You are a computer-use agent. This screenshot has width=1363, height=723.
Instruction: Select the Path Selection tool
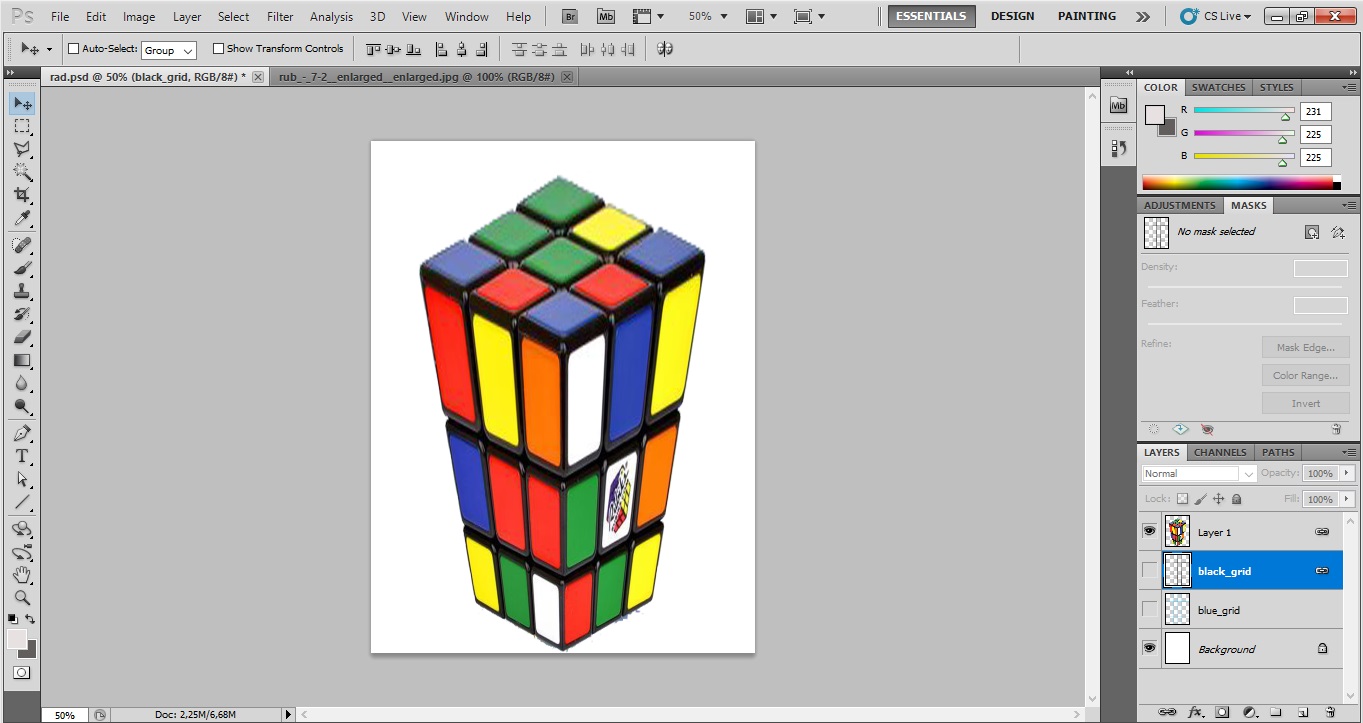coord(22,480)
